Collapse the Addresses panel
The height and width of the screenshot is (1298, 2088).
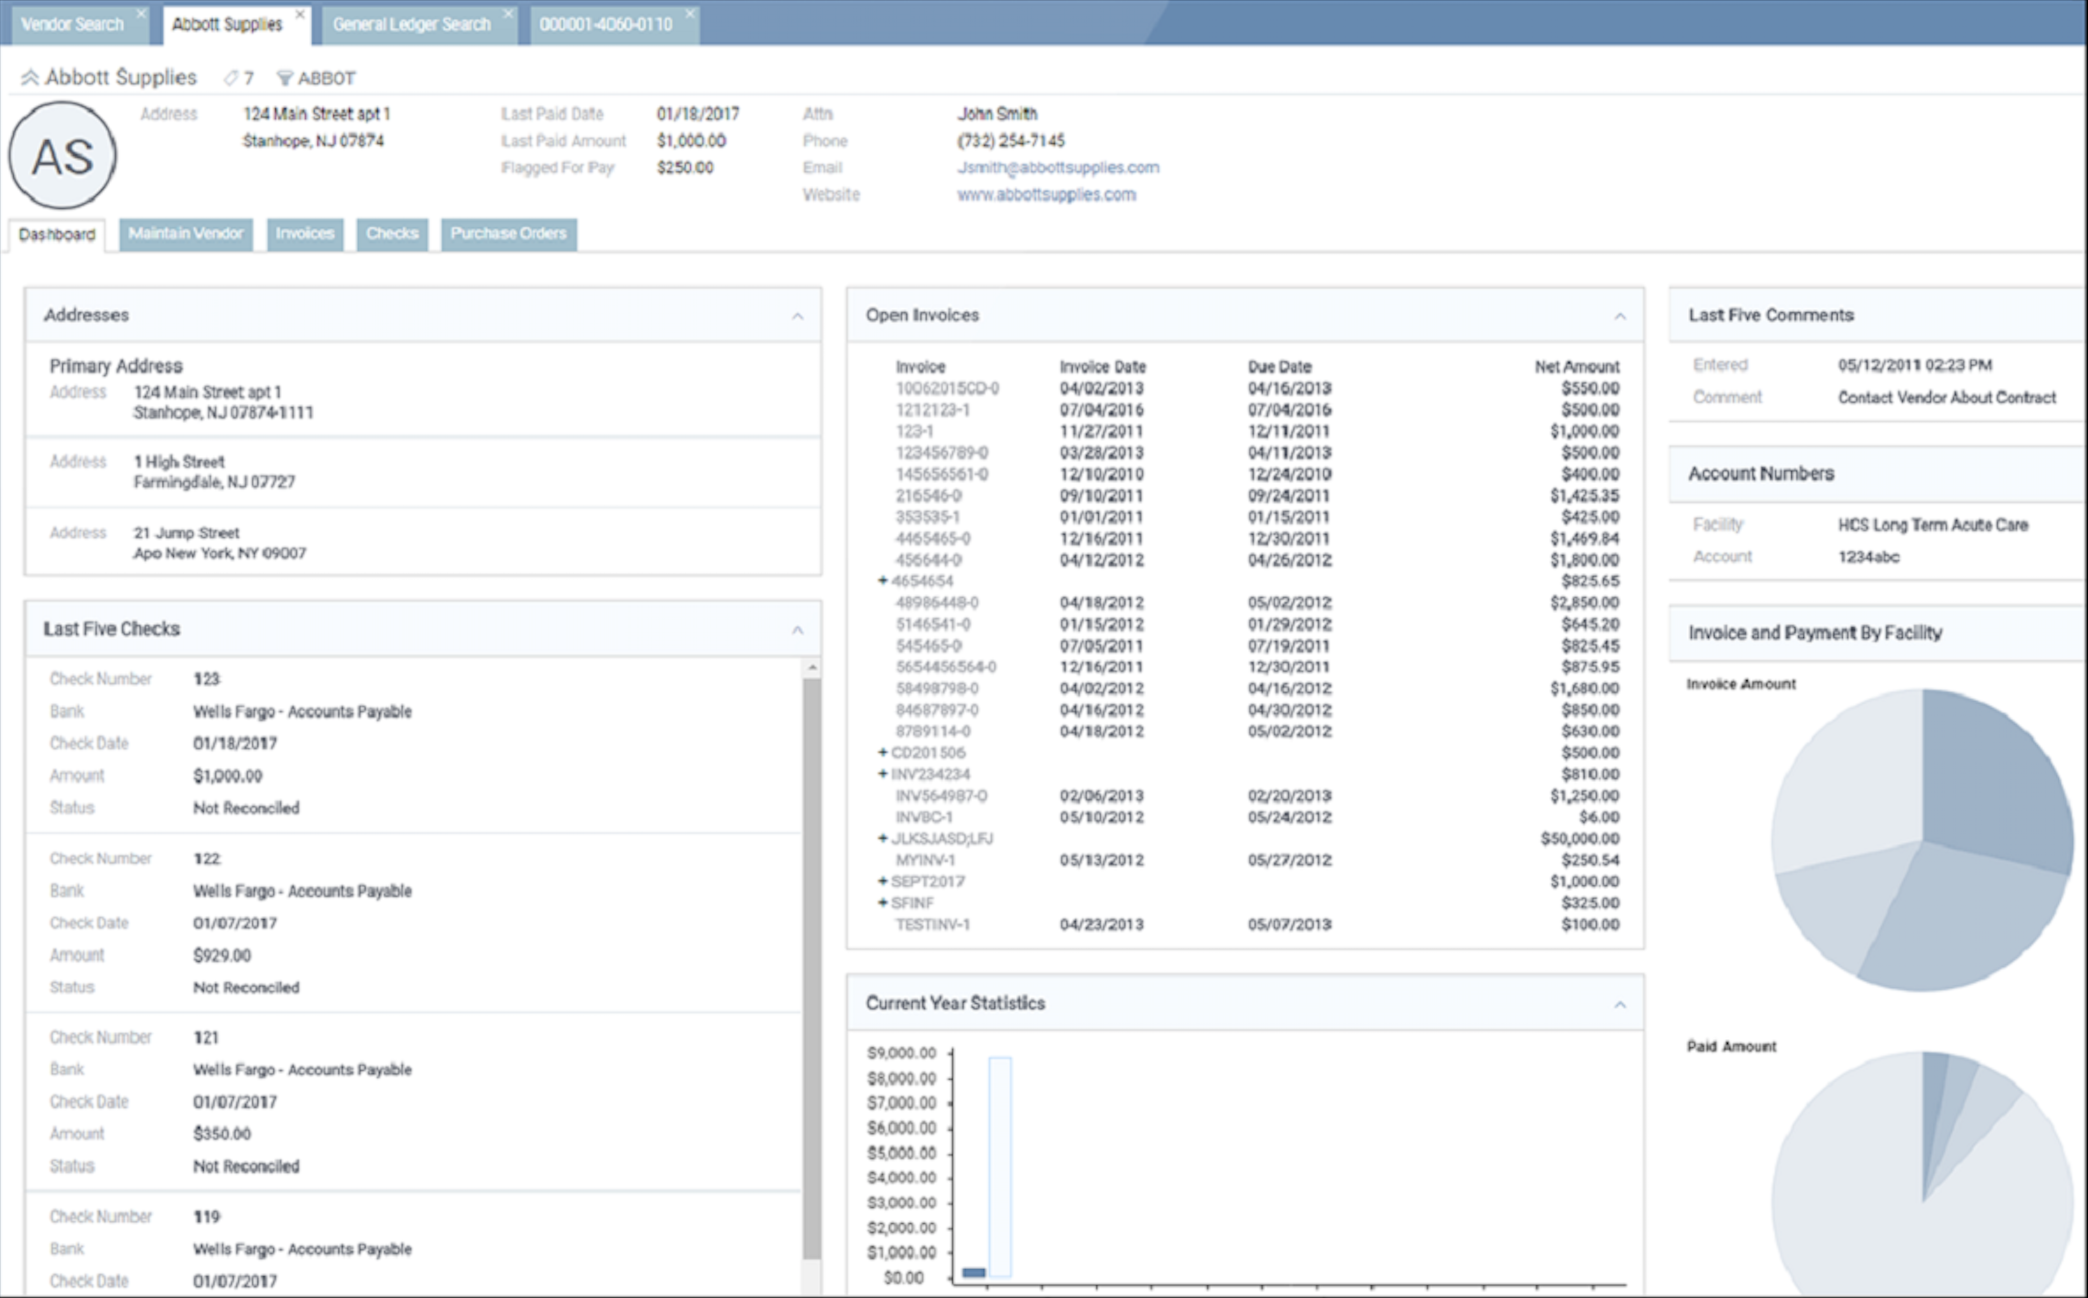tap(797, 314)
